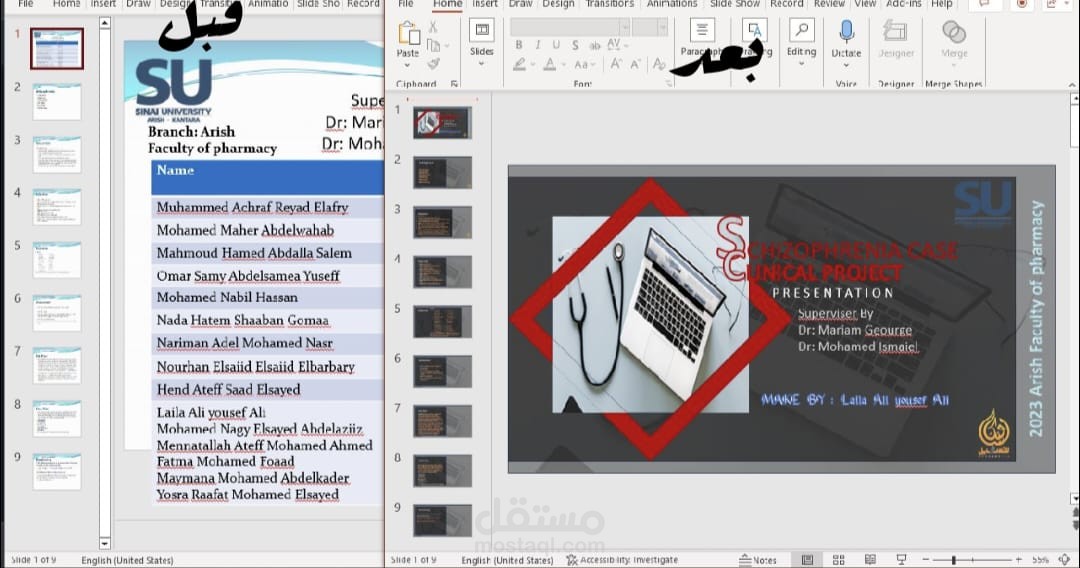
Task: Switch to Insert tab in right window
Action: tap(485, 4)
